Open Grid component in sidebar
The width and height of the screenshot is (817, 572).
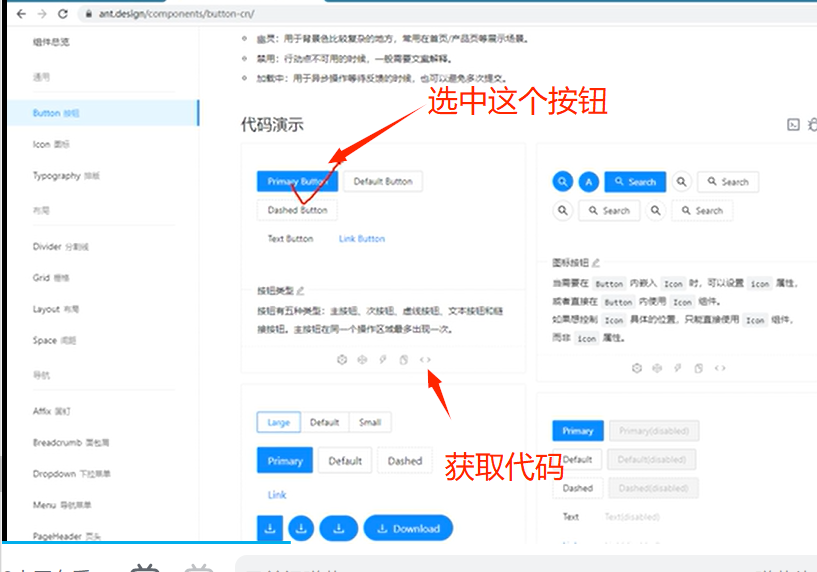(x=51, y=278)
